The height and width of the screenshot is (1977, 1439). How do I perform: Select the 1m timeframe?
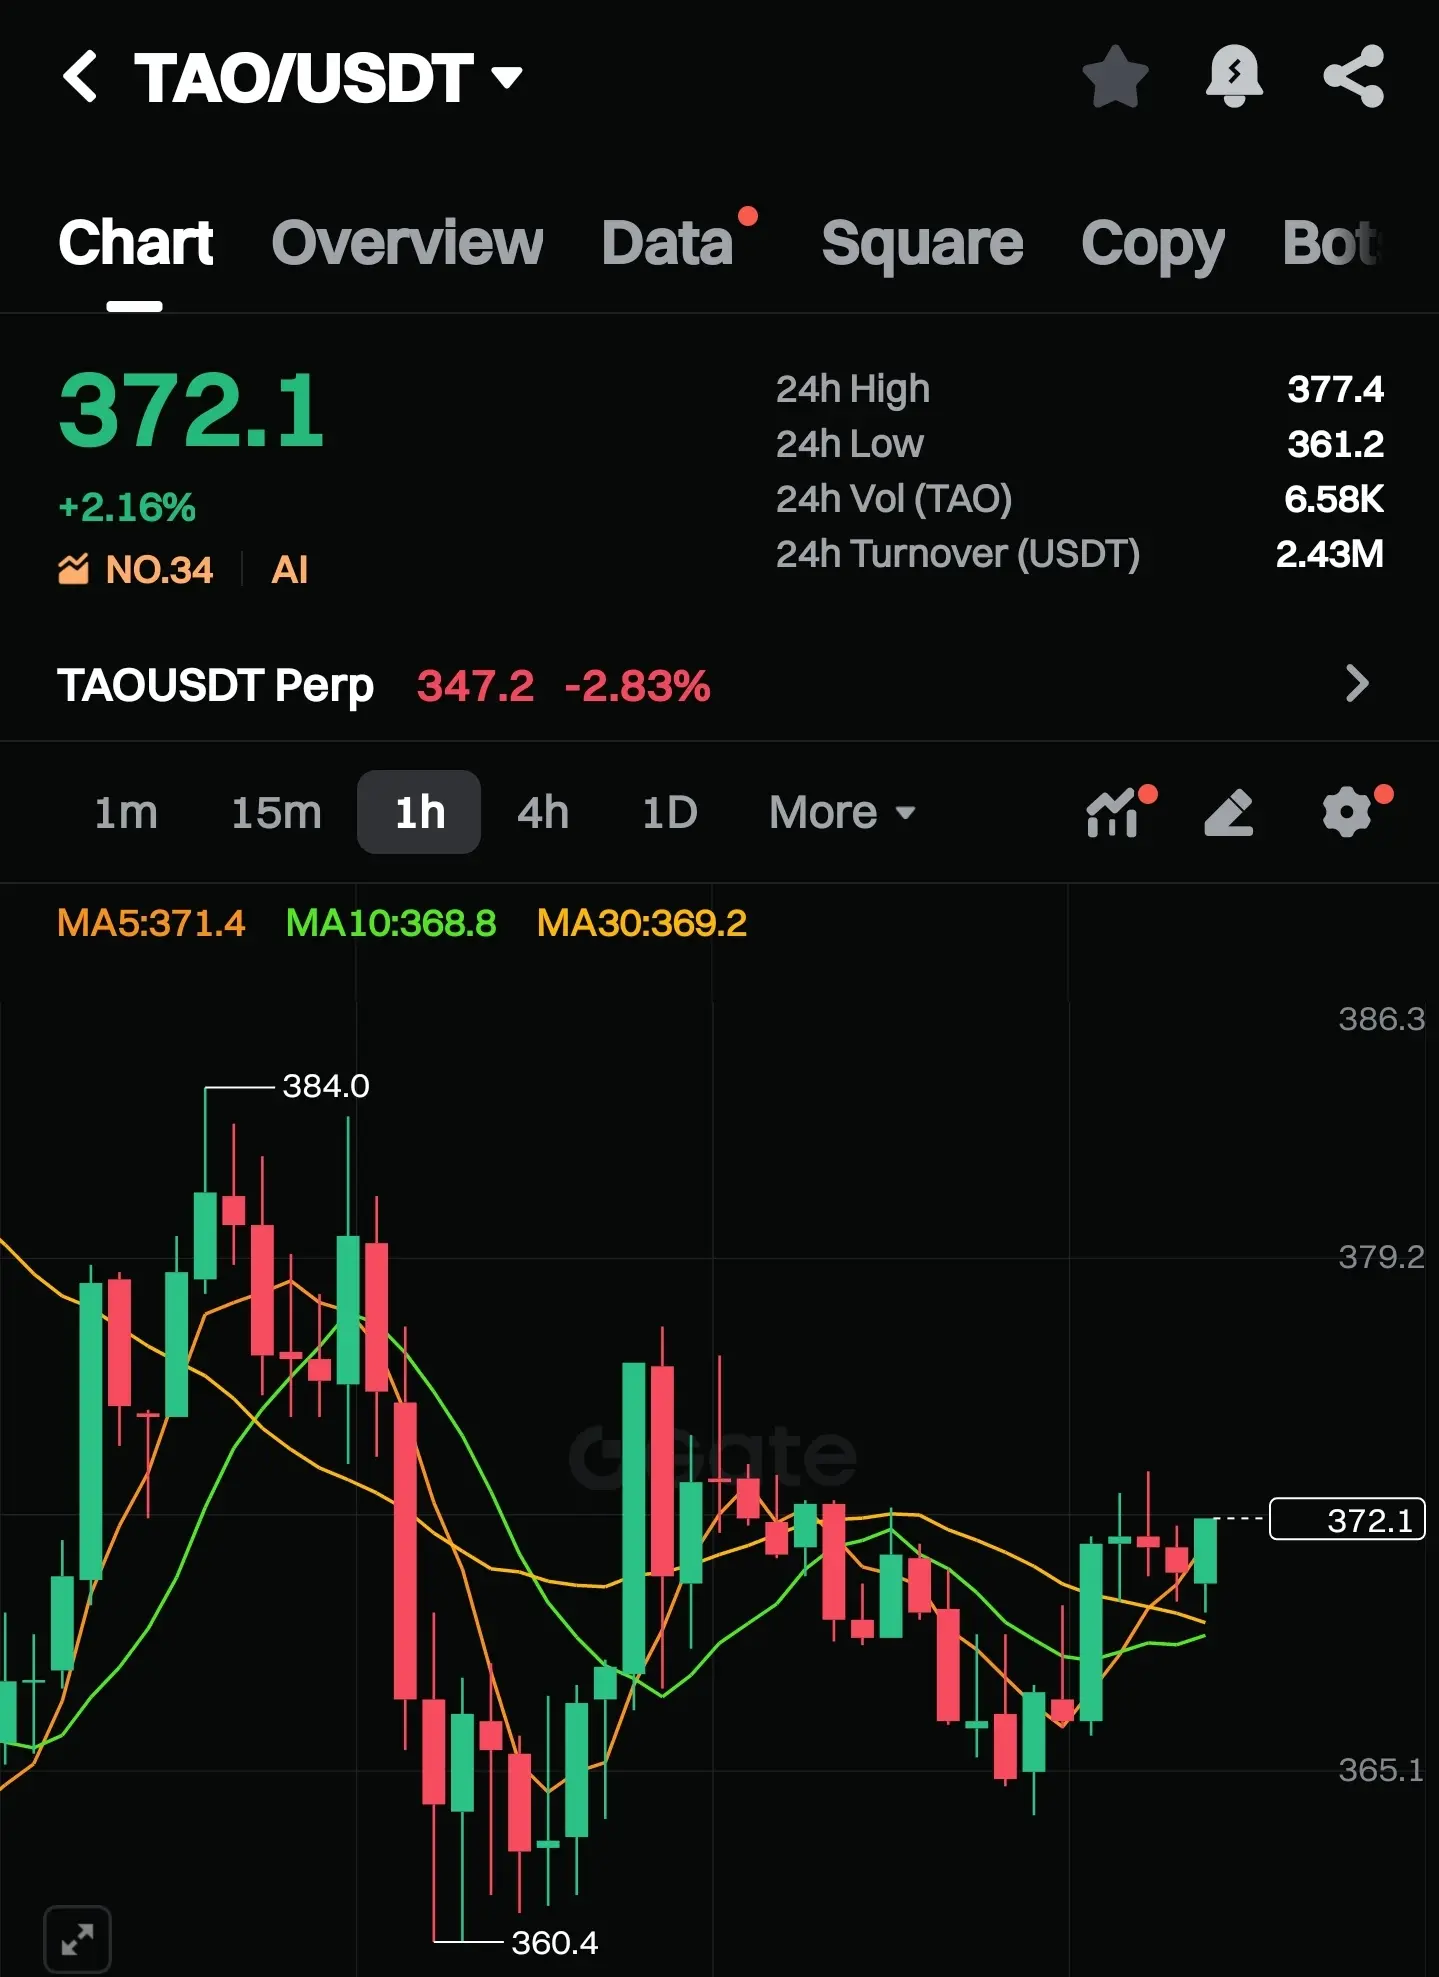[126, 812]
